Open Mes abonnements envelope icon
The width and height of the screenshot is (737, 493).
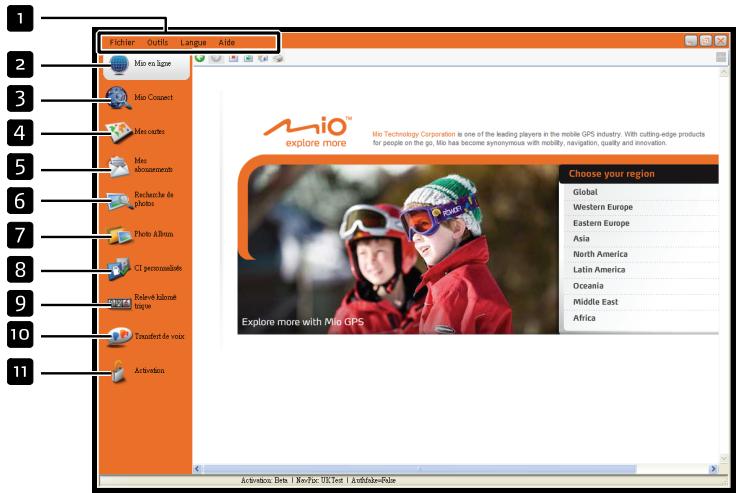(x=118, y=166)
